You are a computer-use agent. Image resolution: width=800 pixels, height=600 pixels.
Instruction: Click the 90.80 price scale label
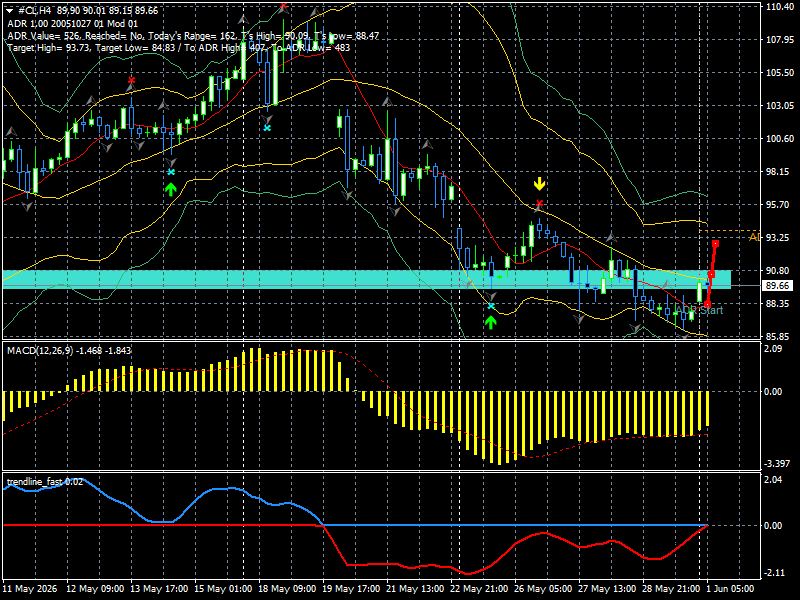coord(780,271)
